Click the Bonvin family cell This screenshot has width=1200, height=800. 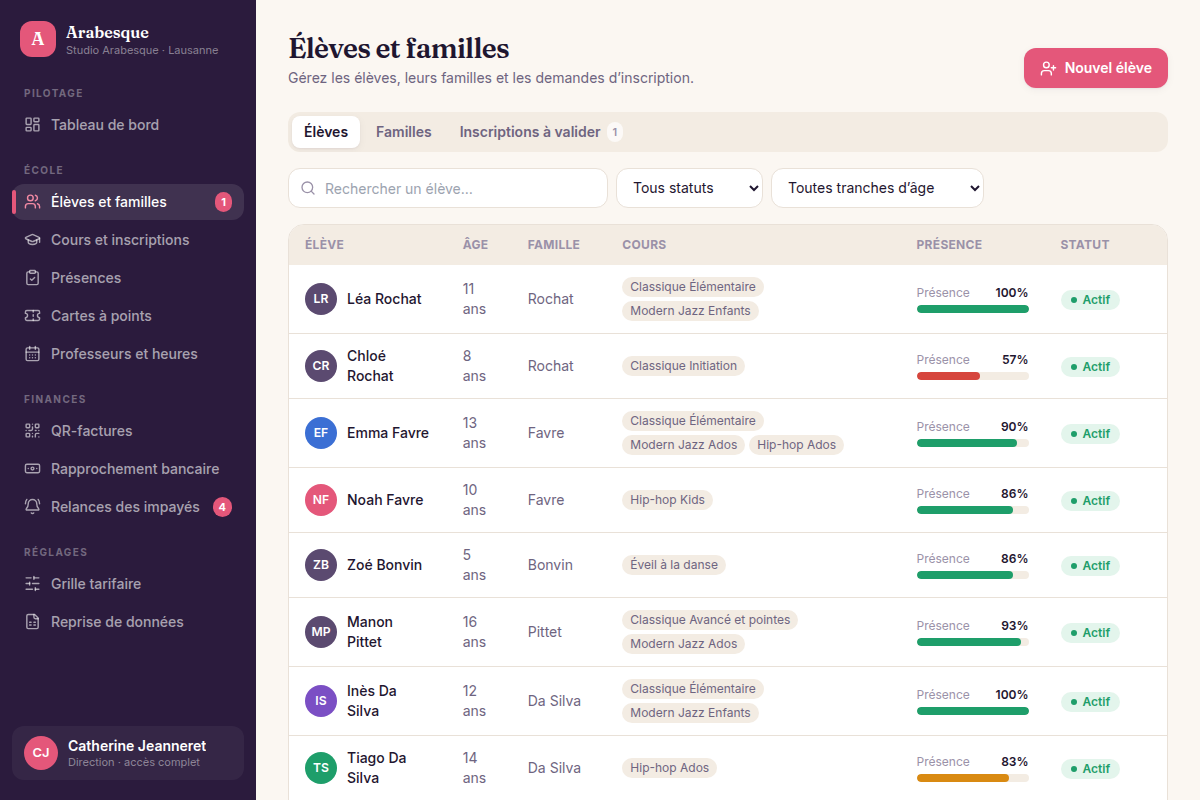(x=550, y=565)
